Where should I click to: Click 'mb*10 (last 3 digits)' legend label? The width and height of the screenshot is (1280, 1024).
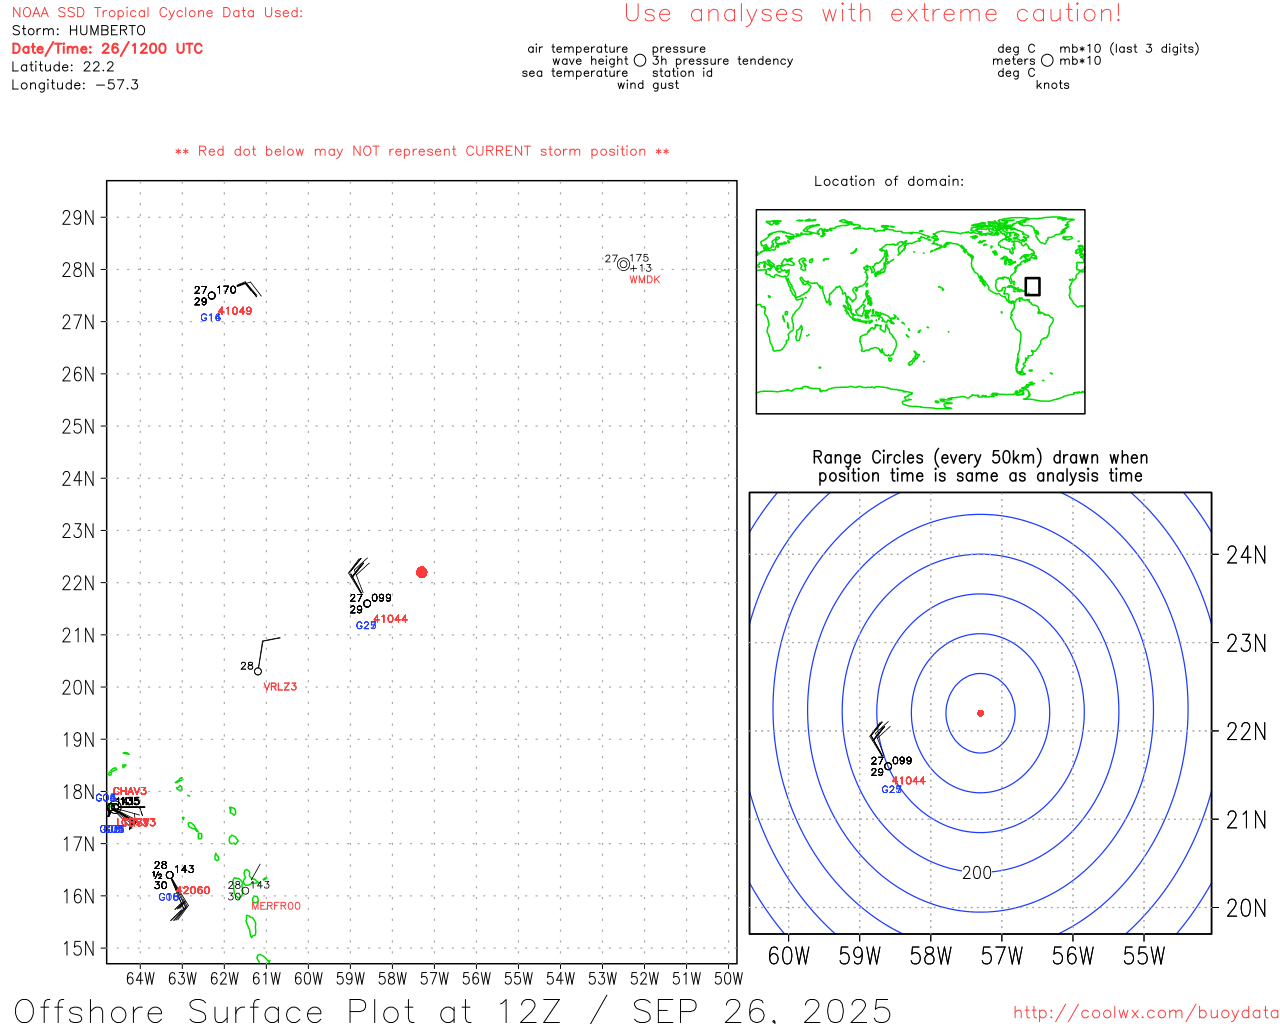[1129, 49]
